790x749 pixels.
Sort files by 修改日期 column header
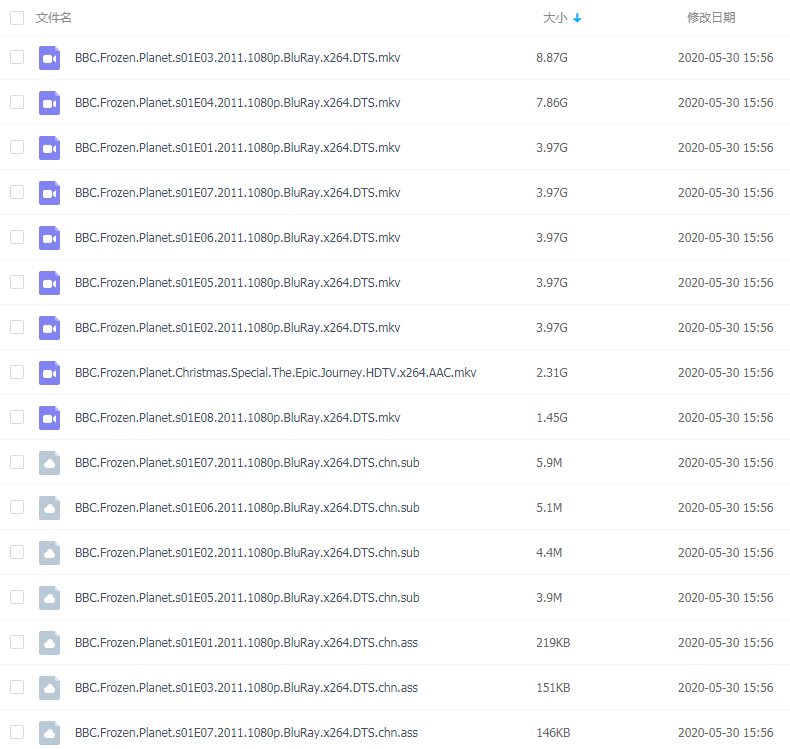click(x=710, y=18)
